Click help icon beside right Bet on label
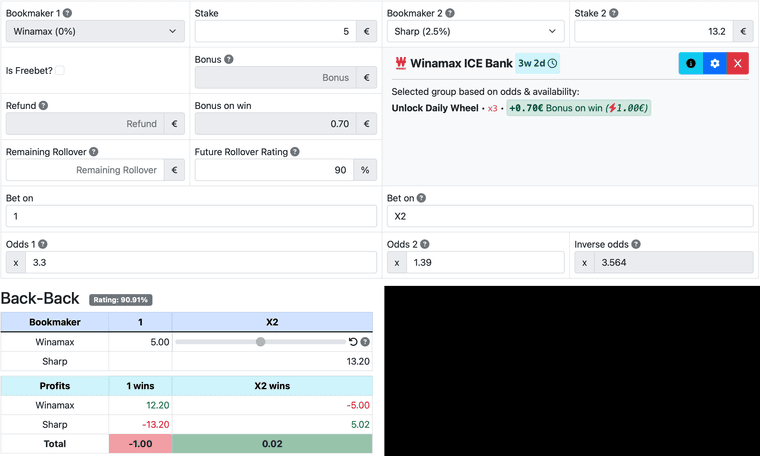This screenshot has width=760, height=456. point(421,198)
